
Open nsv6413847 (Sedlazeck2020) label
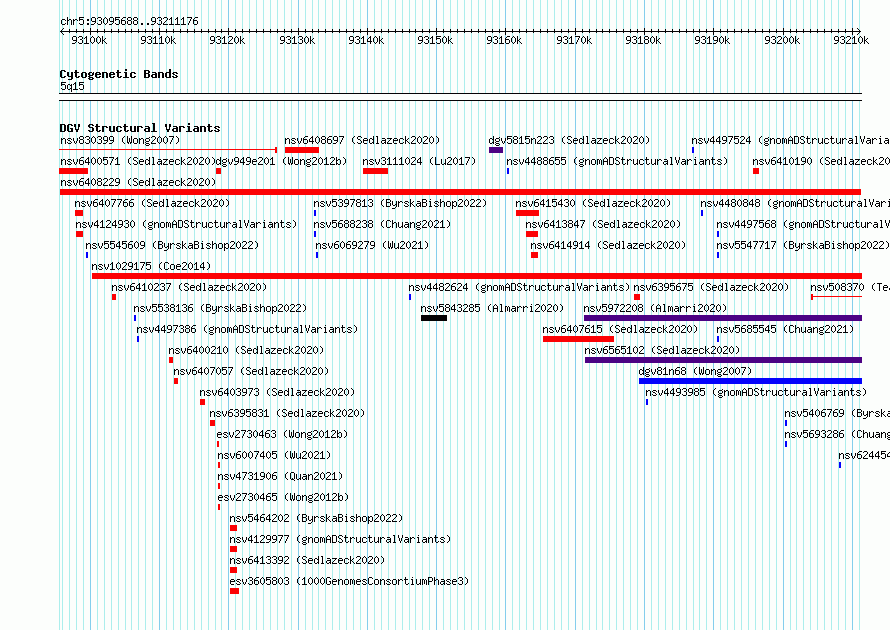(603, 224)
